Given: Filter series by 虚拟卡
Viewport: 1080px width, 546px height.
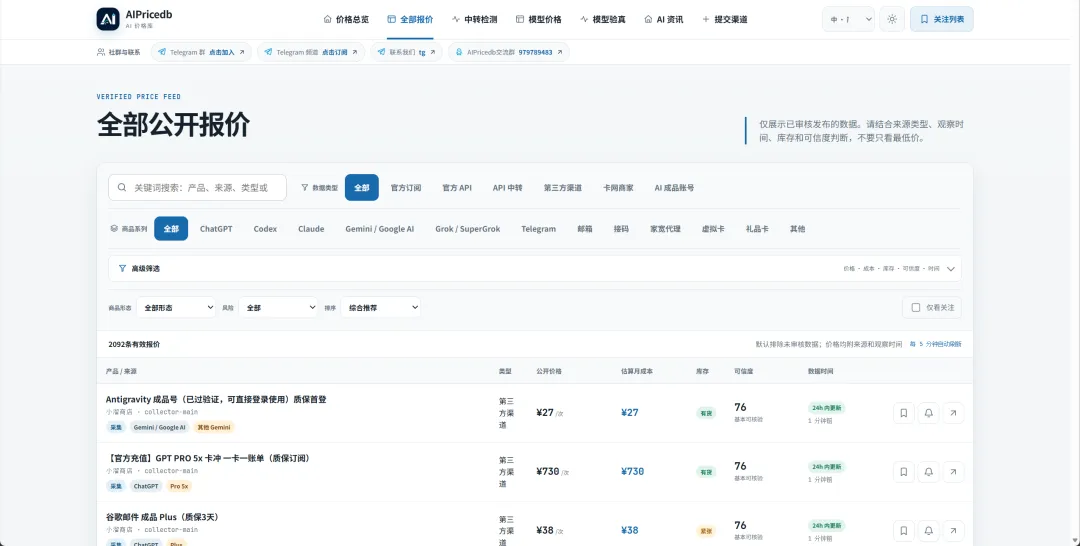Looking at the screenshot, I should coord(713,229).
